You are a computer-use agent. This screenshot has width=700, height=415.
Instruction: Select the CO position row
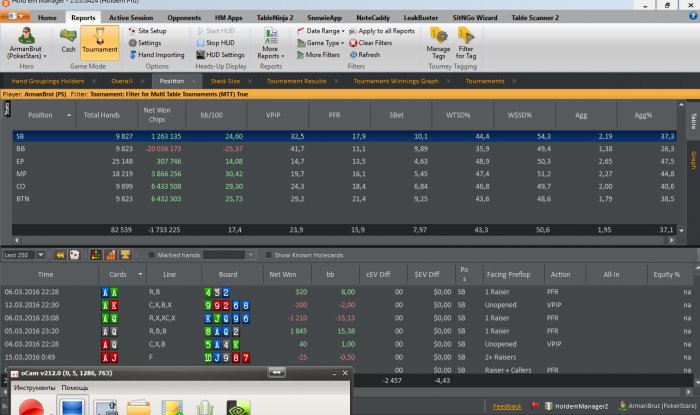tap(344, 186)
